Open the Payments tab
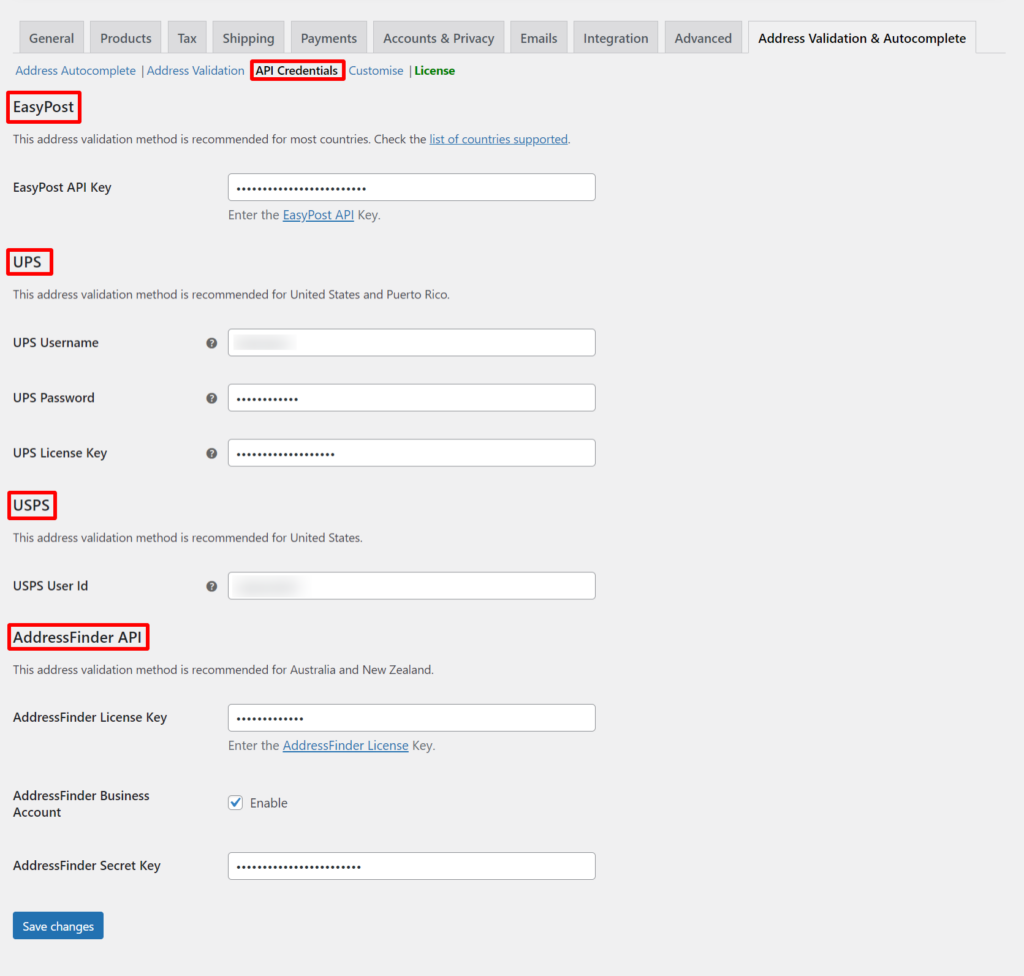The width and height of the screenshot is (1024, 976). (328, 37)
